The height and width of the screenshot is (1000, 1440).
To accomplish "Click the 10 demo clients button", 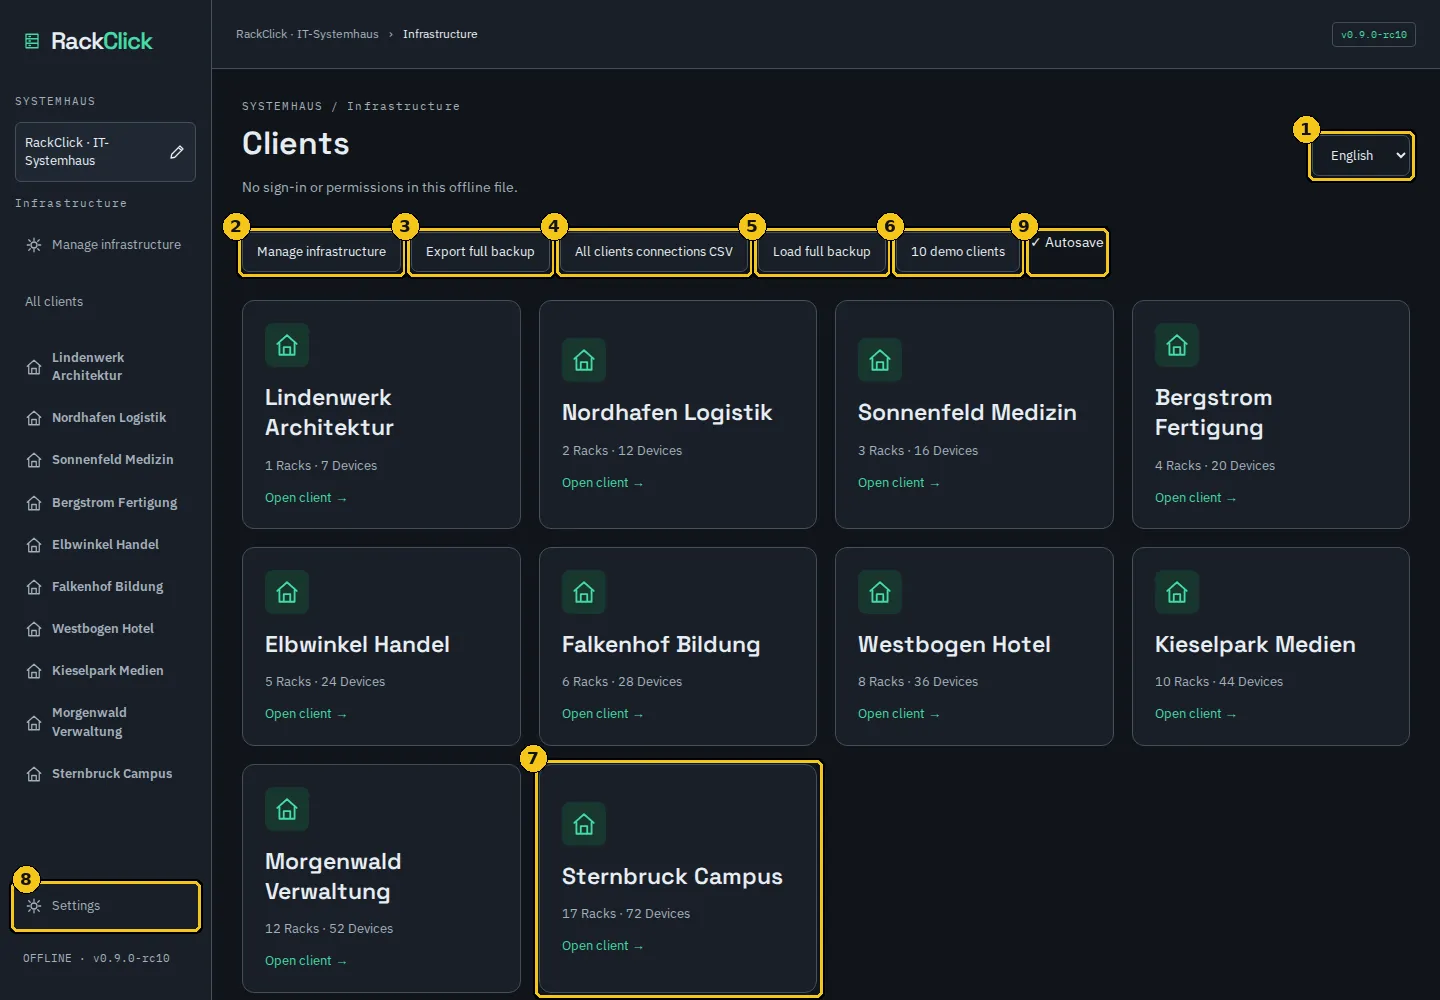I will tap(958, 252).
